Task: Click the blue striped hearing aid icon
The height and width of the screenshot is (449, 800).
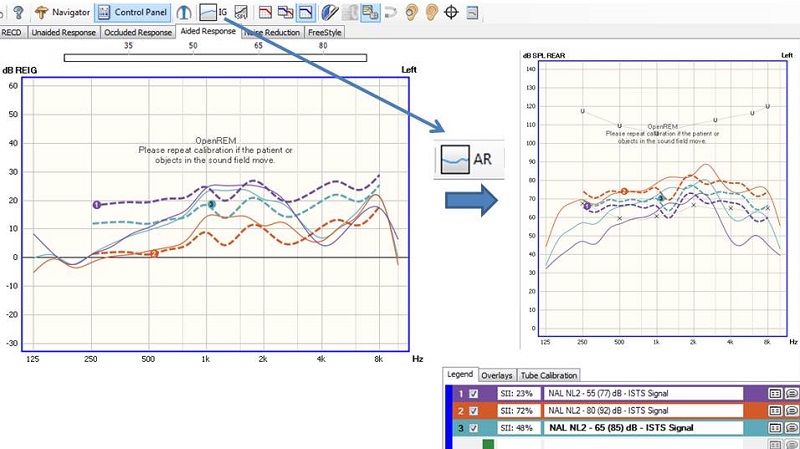Action: coord(330,12)
